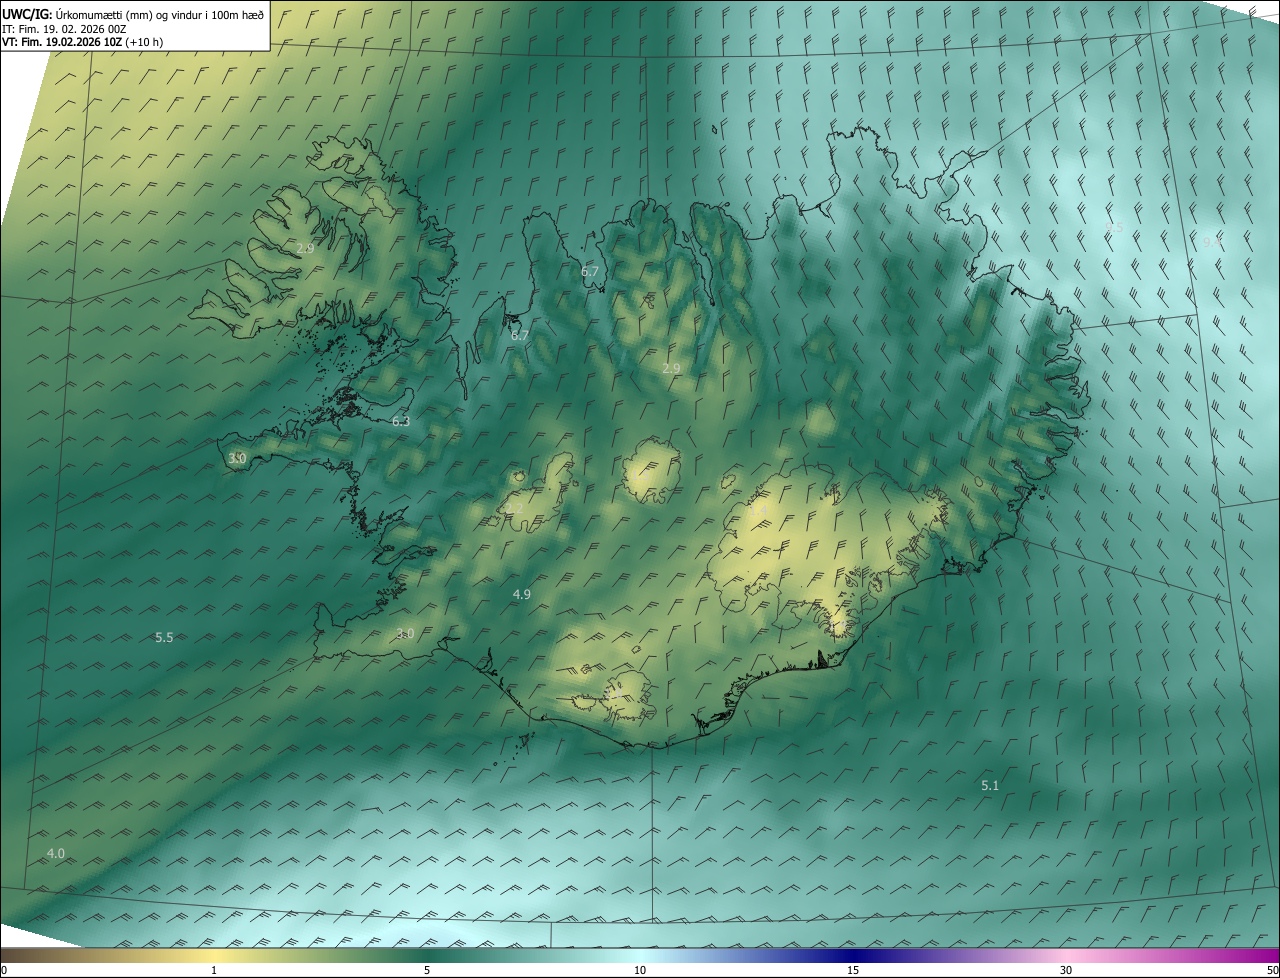
Task: Click the 5.5 value over the southwest ocean
Action: click(x=165, y=637)
